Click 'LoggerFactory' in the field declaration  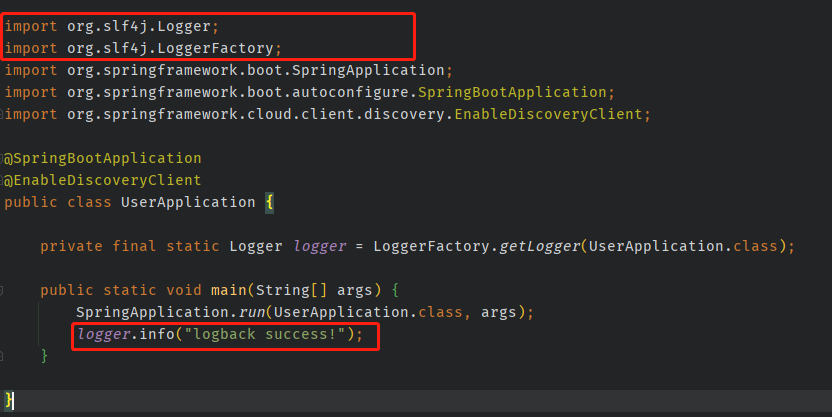(431, 246)
